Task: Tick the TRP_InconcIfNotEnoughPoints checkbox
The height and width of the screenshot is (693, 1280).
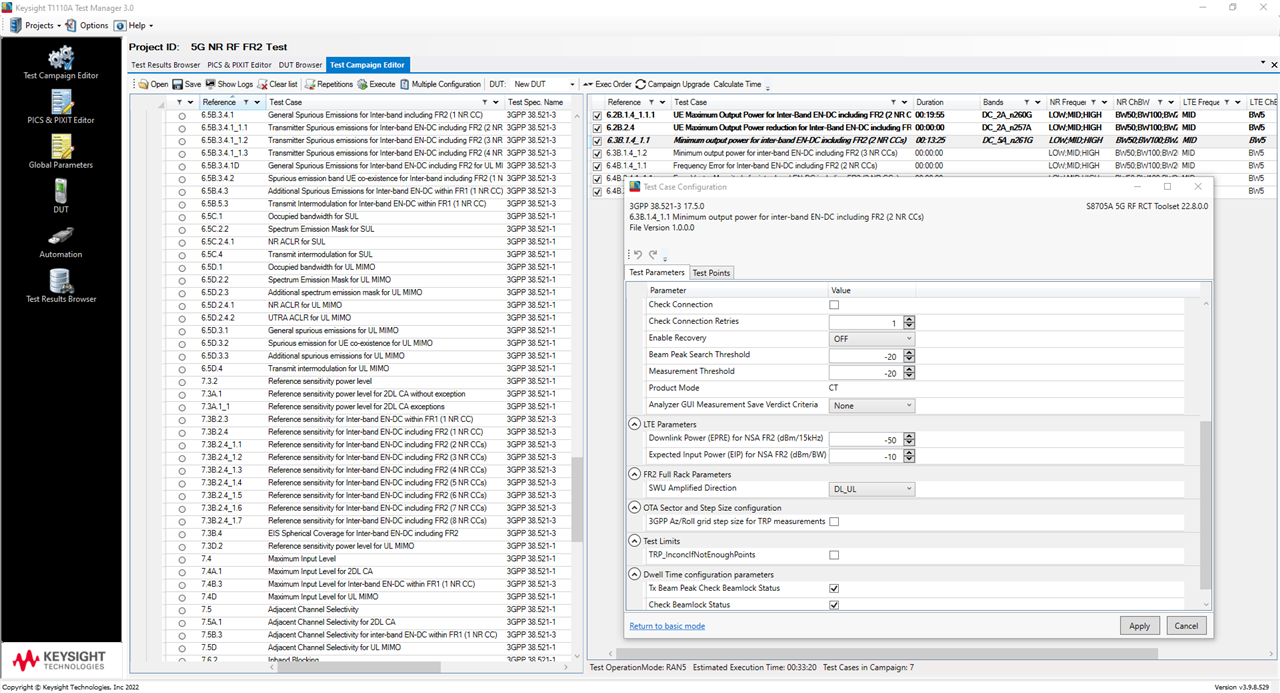Action: [x=834, y=555]
